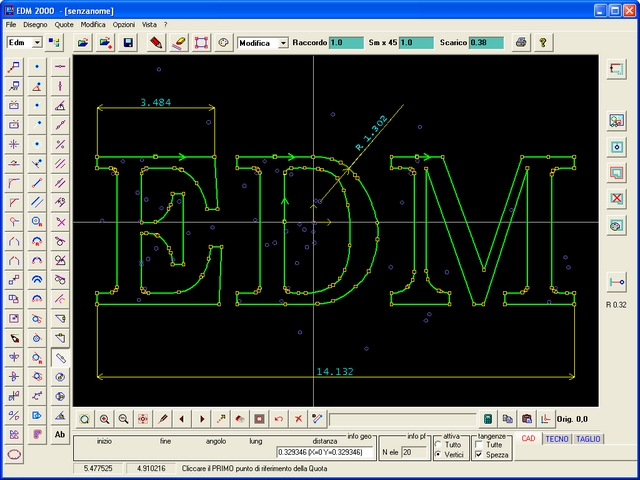This screenshot has width=640, height=480.
Task: Click the N ele field showing 20
Action: click(414, 452)
